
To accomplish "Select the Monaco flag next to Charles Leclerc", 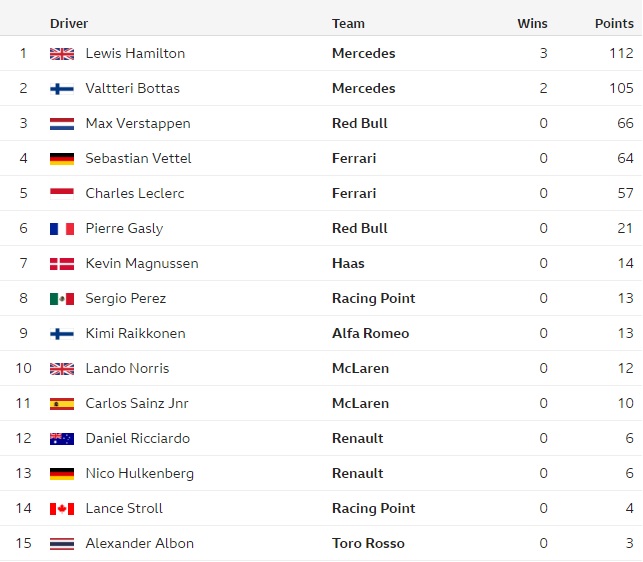I will click(62, 194).
